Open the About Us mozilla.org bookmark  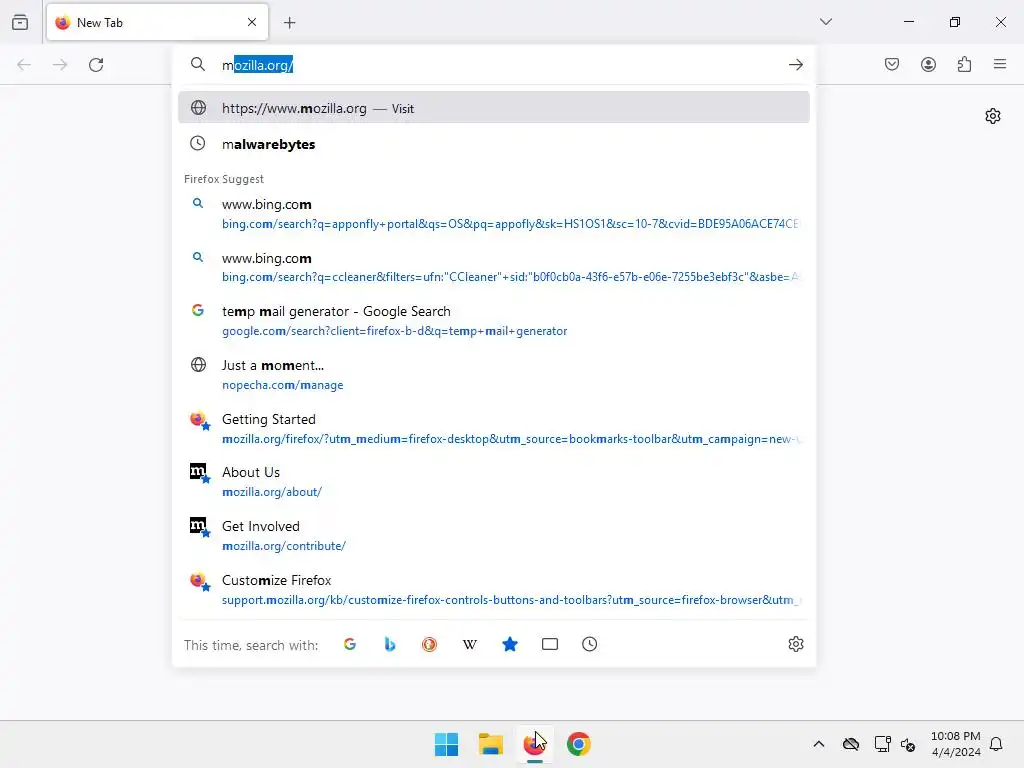point(494,481)
